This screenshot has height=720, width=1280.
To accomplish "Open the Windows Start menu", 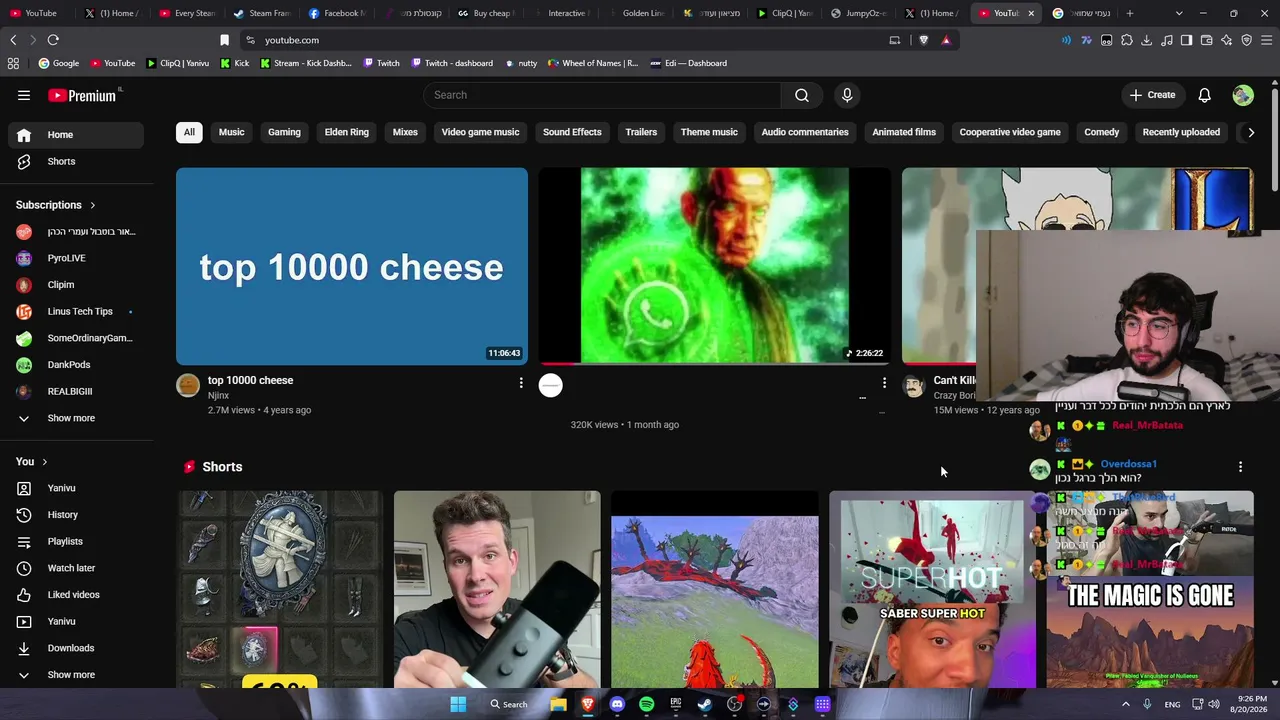I will click(x=458, y=704).
